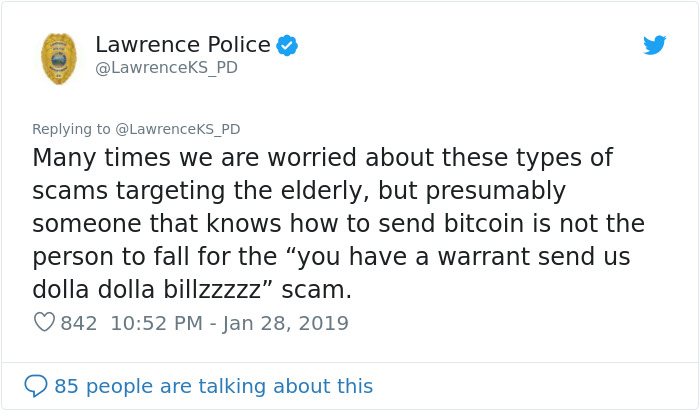The image size is (700, 411).
Task: Click the word "presumably" in the tweet
Action: (494, 191)
